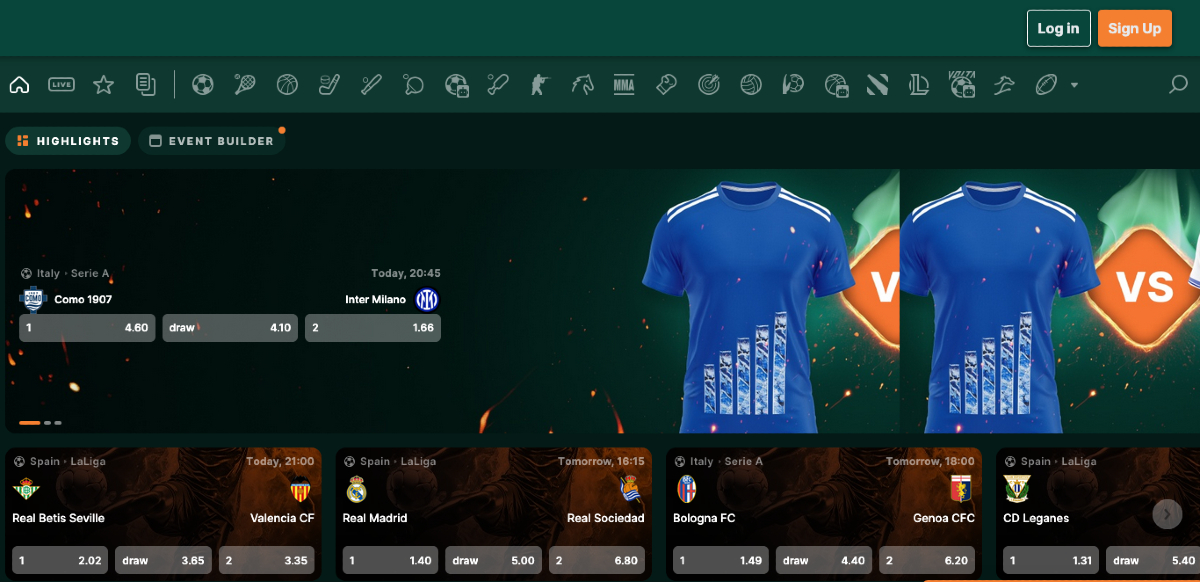Select the MMA icon
Viewport: 1200px width, 582px height.
click(x=624, y=85)
